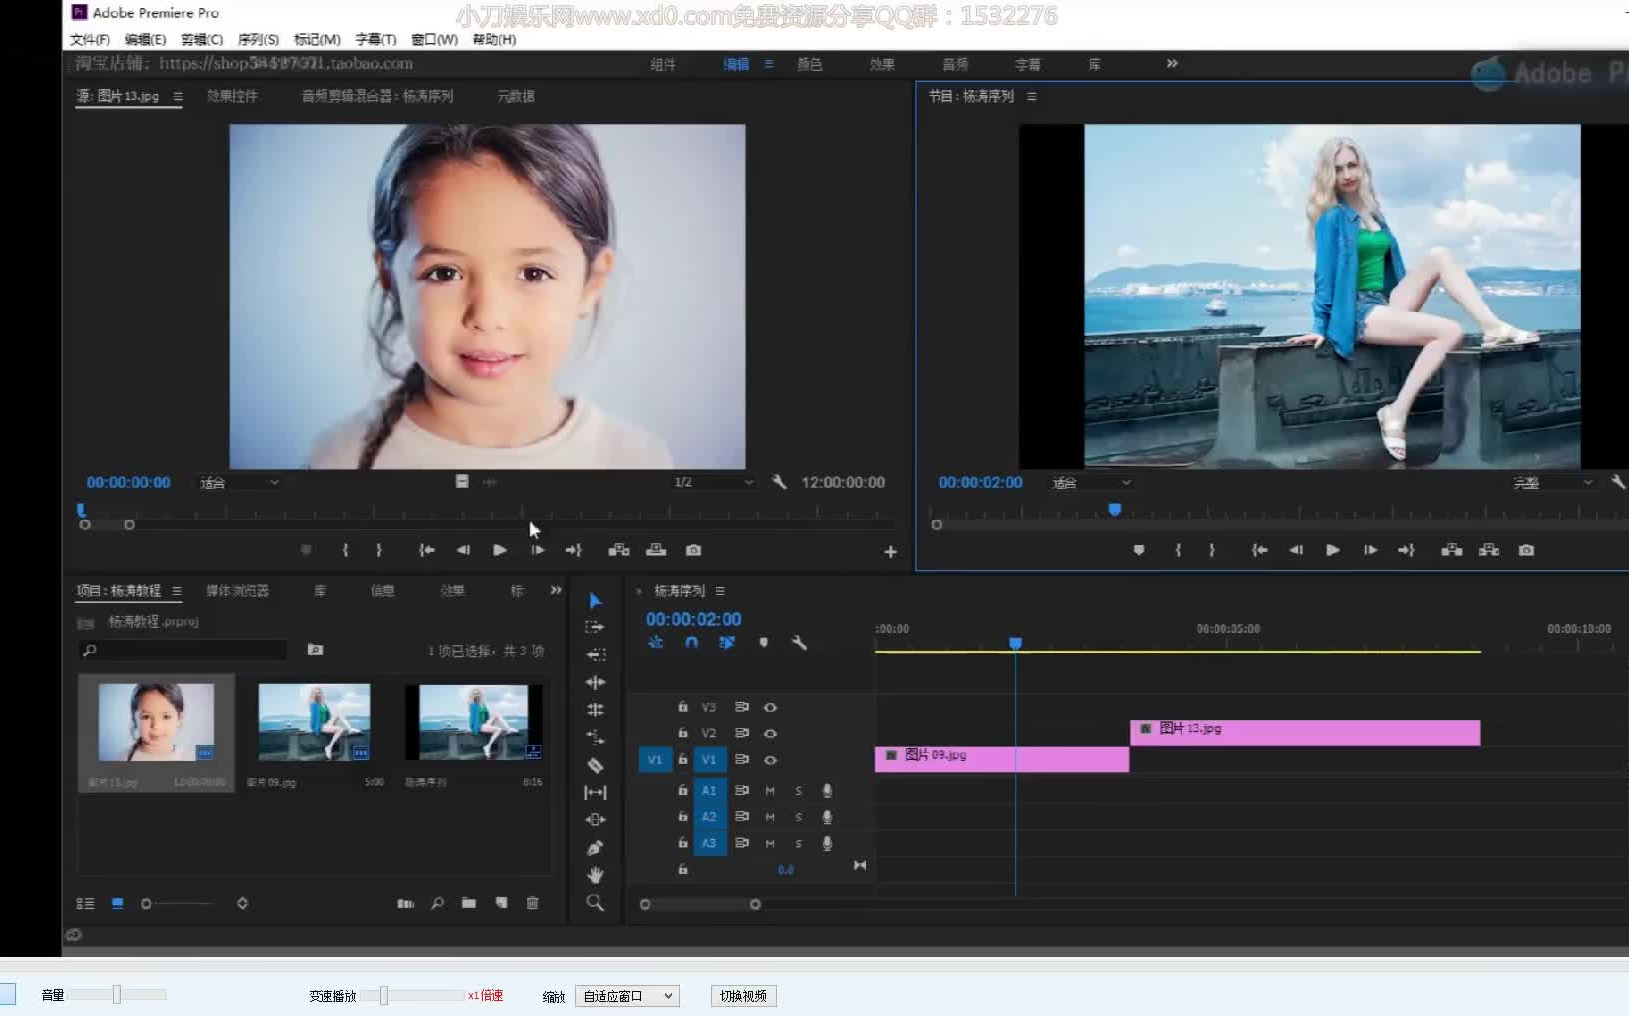This screenshot has height=1016, width=1629.
Task: Expand the workspace overflow chevron
Action: 1172,64
